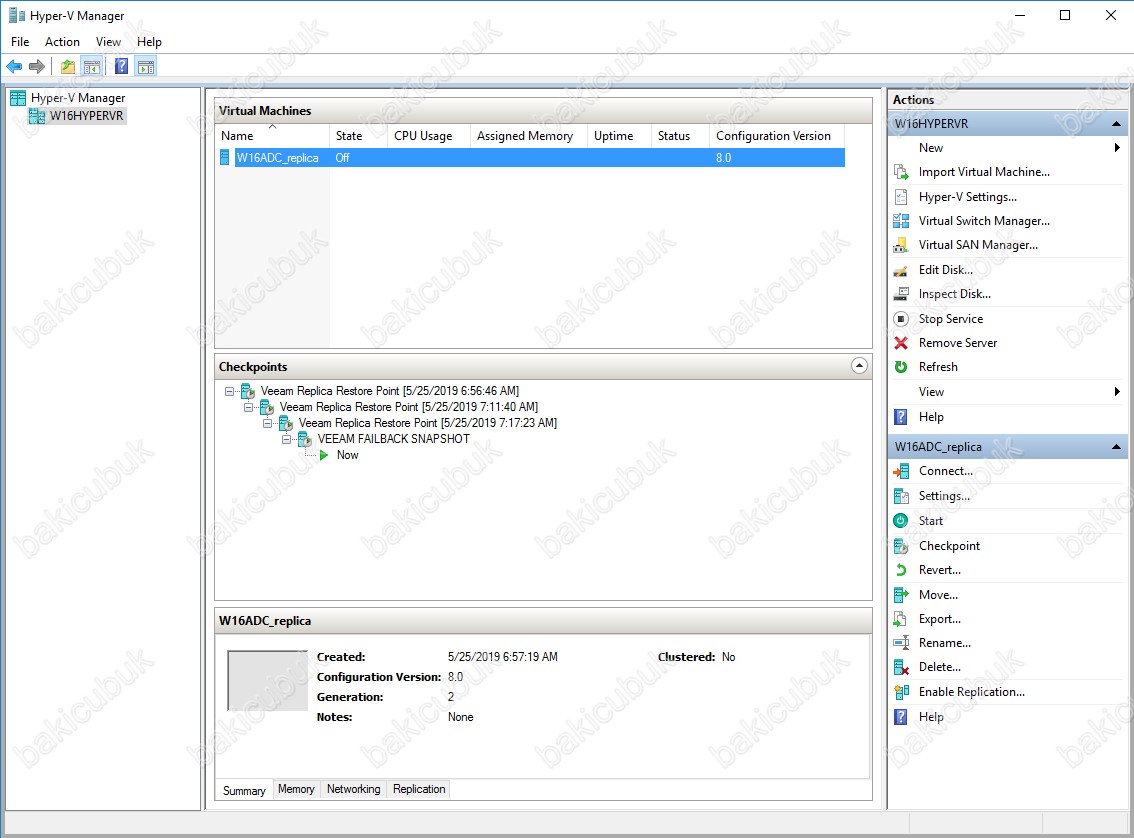The image size is (1134, 838).
Task: Click Stop Service action link
Action: point(950,319)
